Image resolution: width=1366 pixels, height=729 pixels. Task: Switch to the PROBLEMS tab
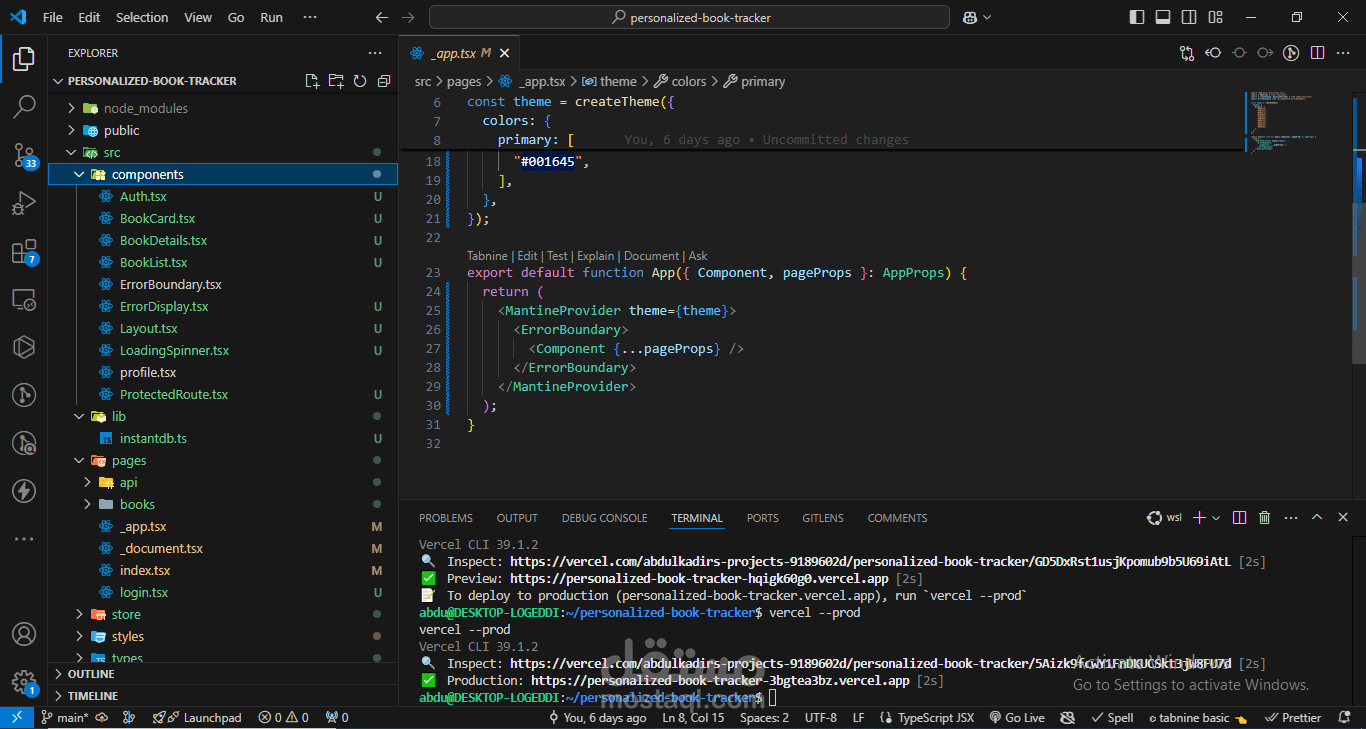tap(445, 518)
